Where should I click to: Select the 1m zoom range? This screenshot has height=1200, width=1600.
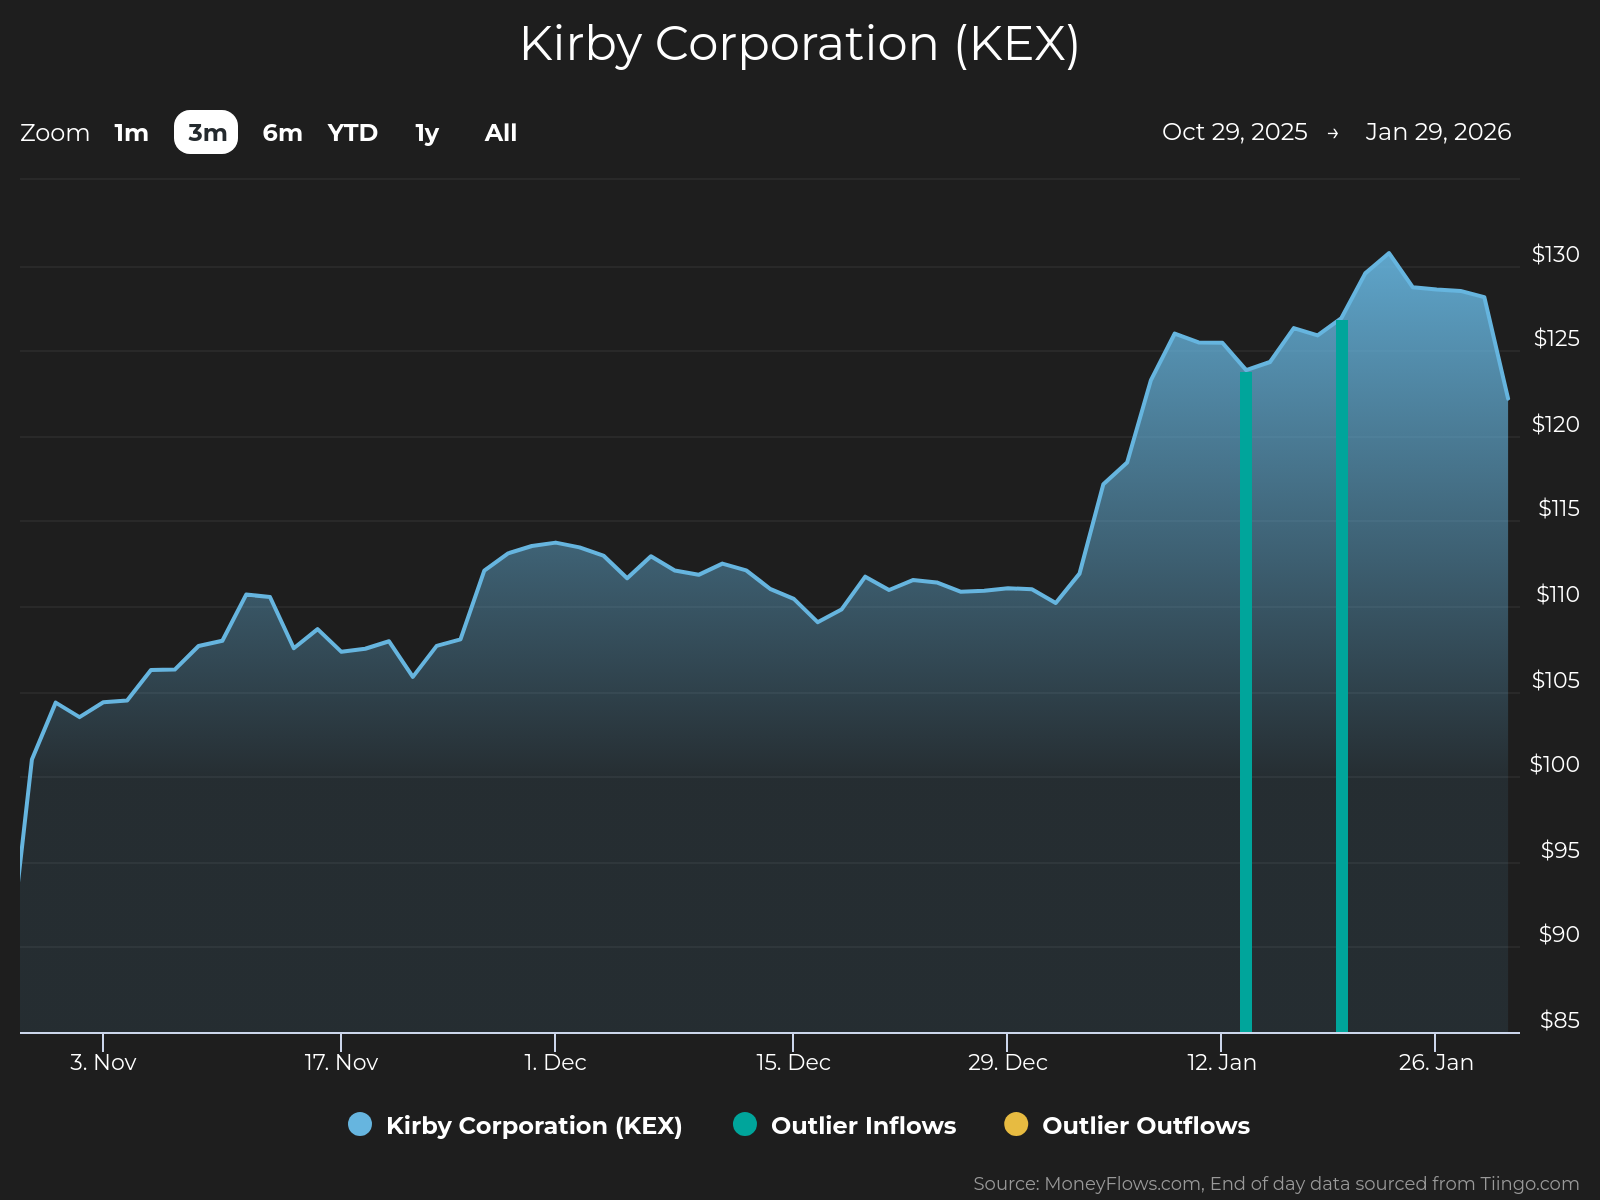(x=131, y=133)
